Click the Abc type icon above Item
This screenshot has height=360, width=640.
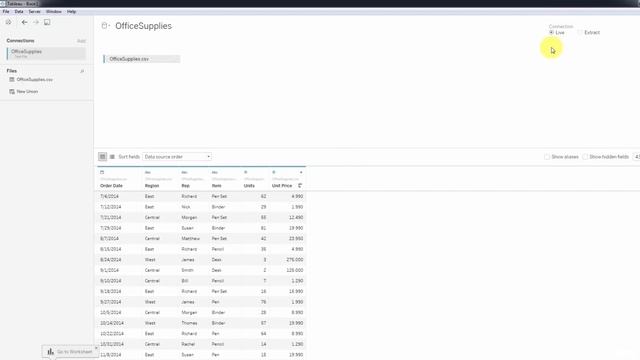click(215, 172)
